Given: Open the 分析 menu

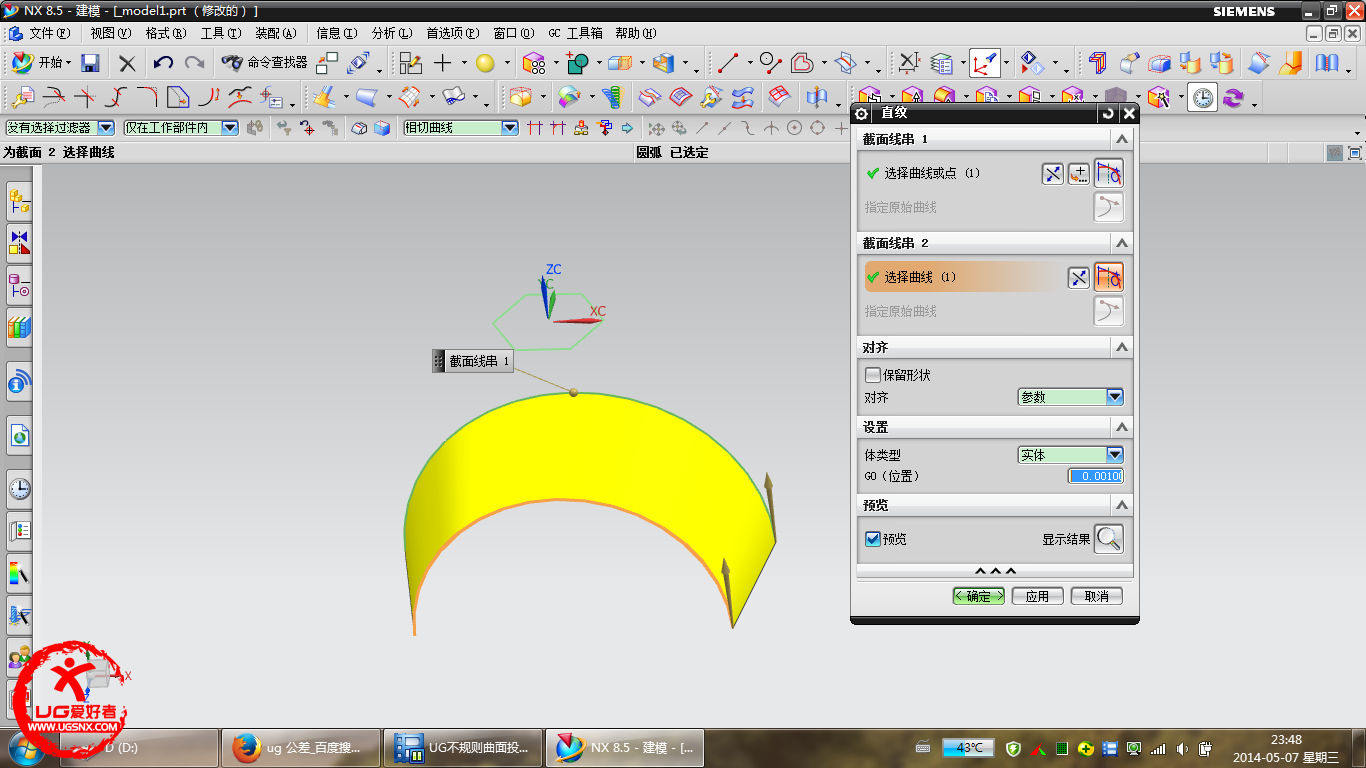Looking at the screenshot, I should point(391,33).
